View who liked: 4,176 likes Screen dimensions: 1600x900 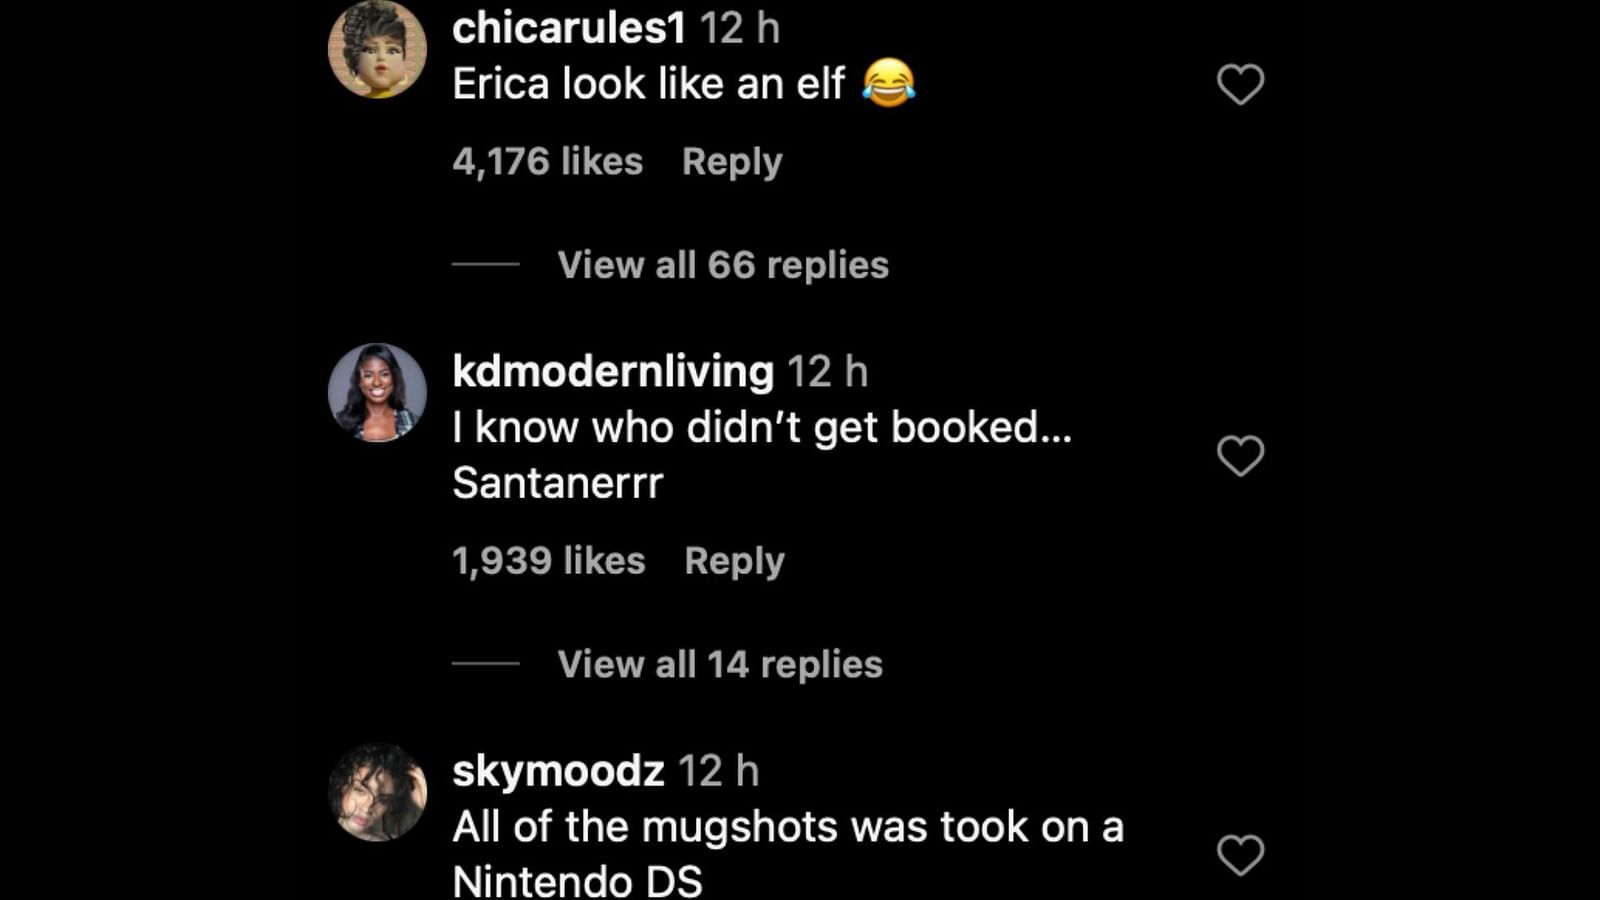pos(548,162)
